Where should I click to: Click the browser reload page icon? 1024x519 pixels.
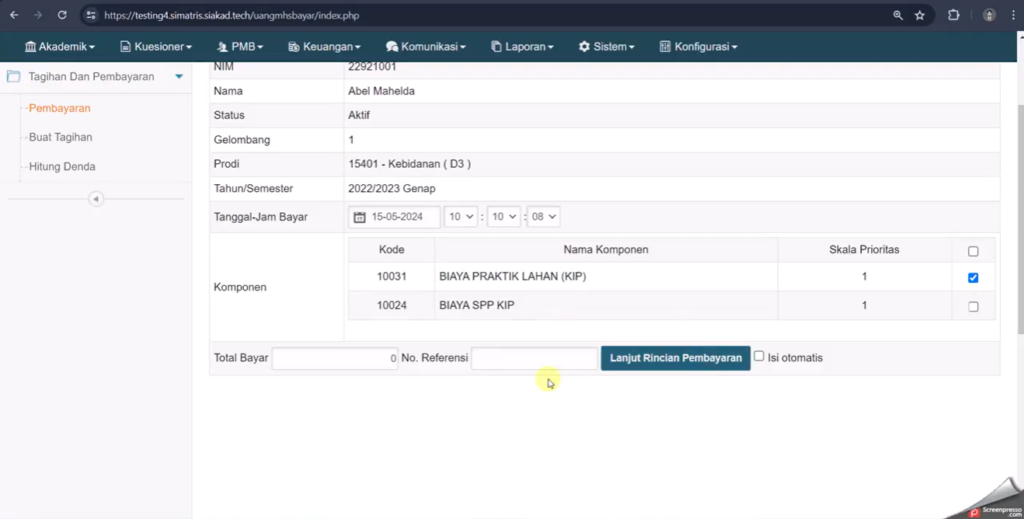(62, 15)
